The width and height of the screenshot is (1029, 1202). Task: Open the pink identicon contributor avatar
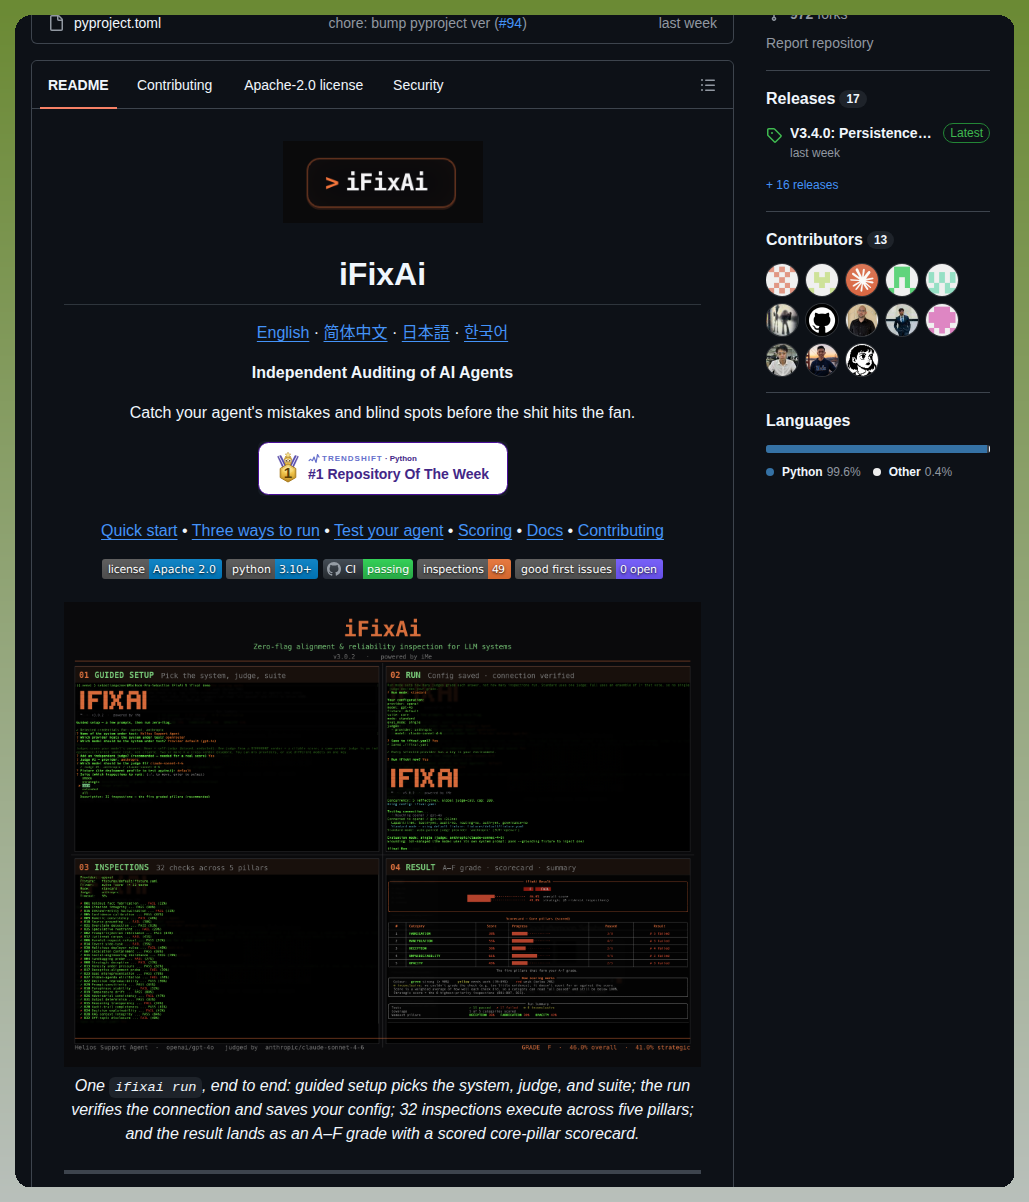[x=942, y=320]
